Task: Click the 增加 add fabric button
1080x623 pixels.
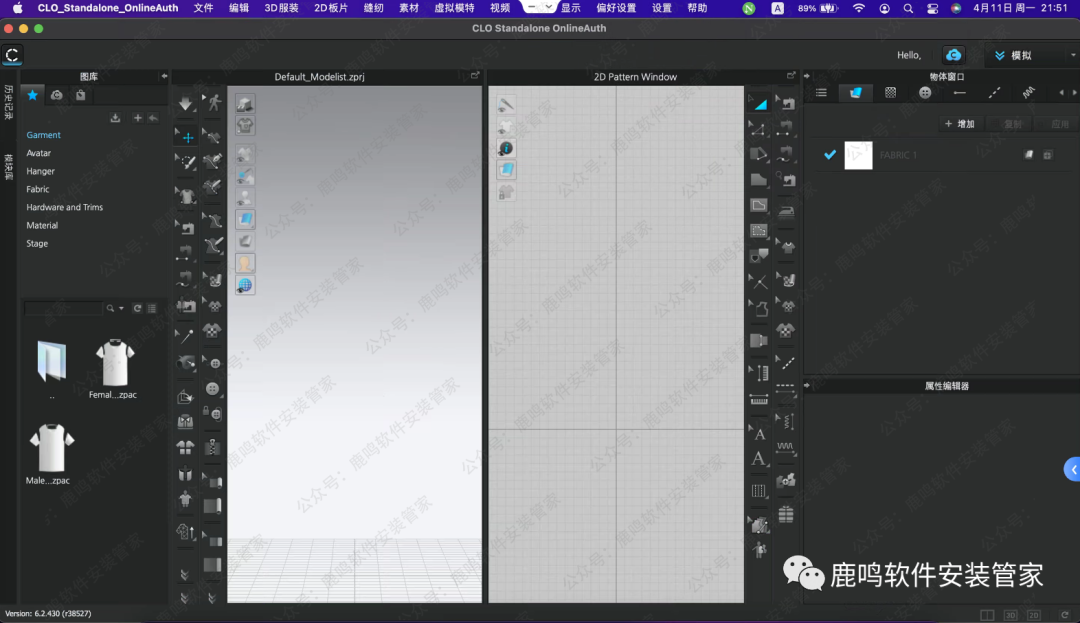Action: (x=959, y=124)
